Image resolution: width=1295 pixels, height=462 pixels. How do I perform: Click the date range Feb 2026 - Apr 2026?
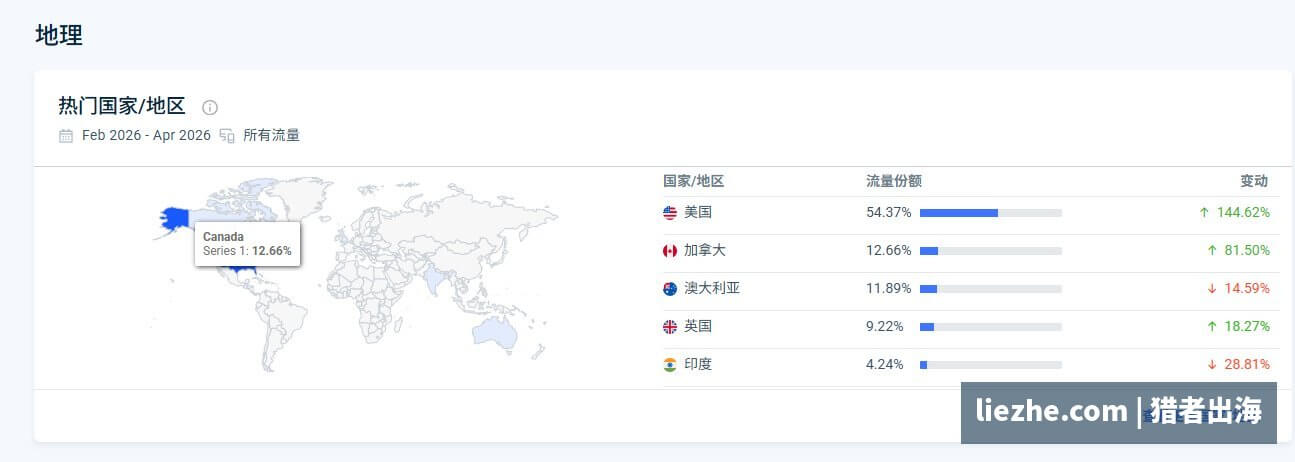(146, 136)
